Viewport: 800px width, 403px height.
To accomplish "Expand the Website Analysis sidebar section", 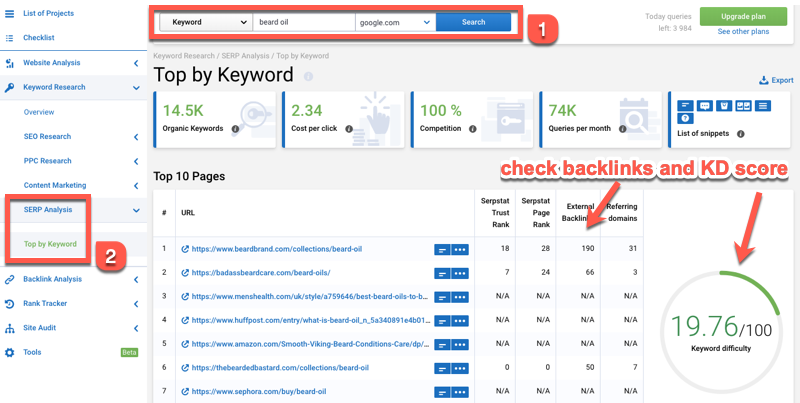I will pyautogui.click(x=136, y=63).
